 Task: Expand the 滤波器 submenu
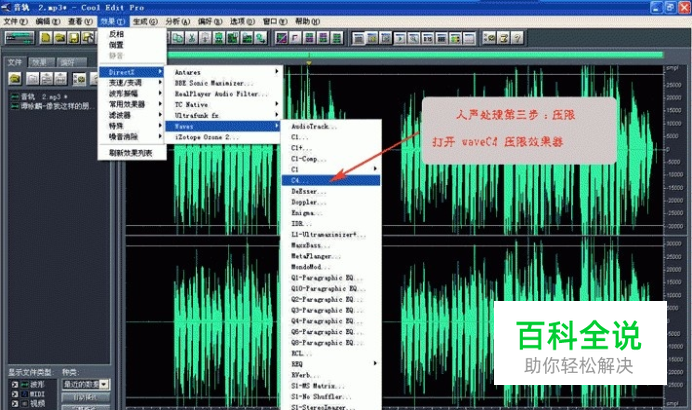(132, 115)
